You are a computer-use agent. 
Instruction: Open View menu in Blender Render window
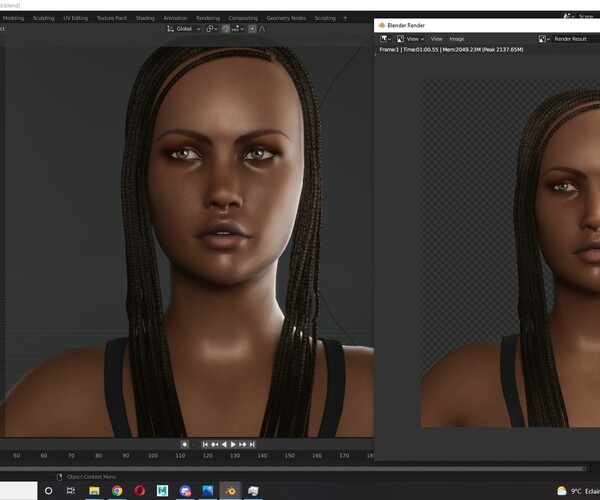click(x=436, y=39)
